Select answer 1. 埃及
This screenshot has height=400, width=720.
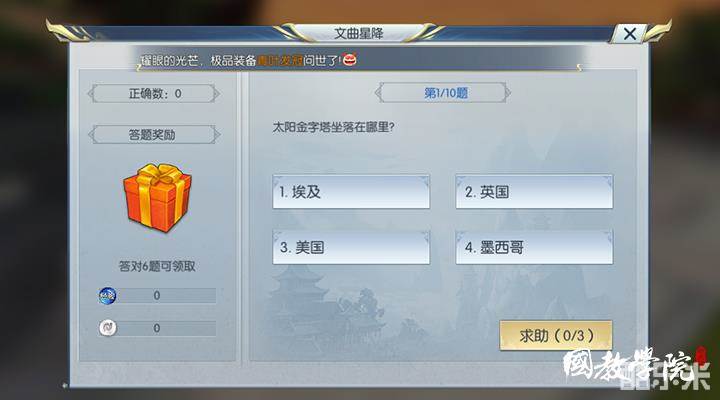[x=351, y=192]
